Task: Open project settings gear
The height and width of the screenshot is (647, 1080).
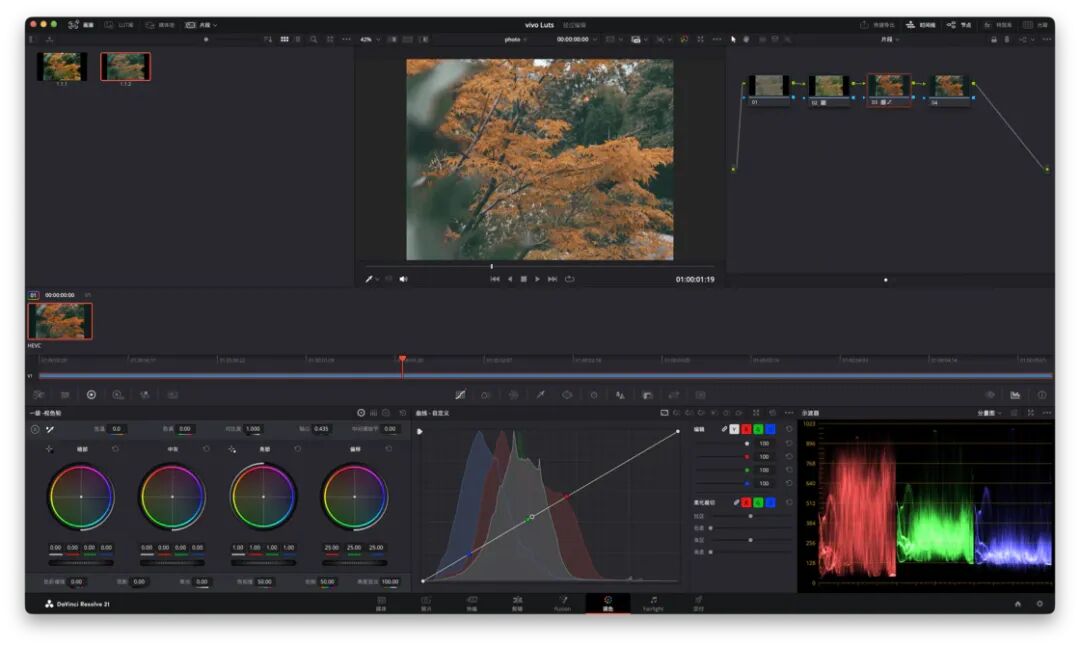Action: (x=1039, y=604)
